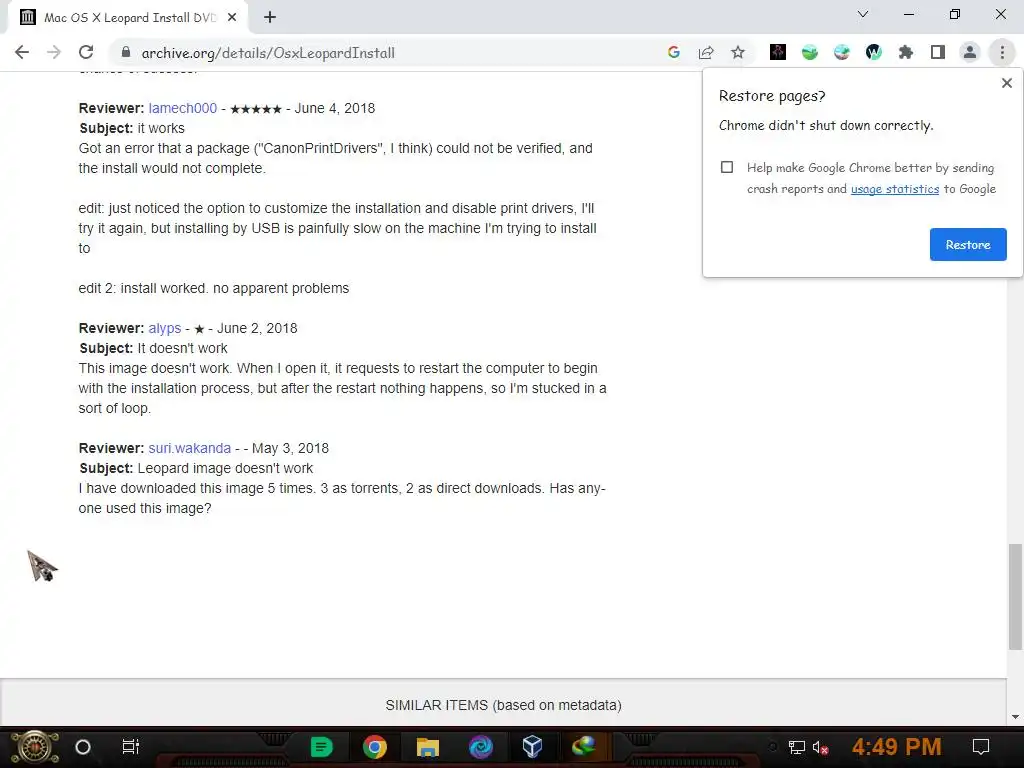Toggle the browser side panel
Screen dimensions: 1024x768
pyautogui.click(x=938, y=52)
